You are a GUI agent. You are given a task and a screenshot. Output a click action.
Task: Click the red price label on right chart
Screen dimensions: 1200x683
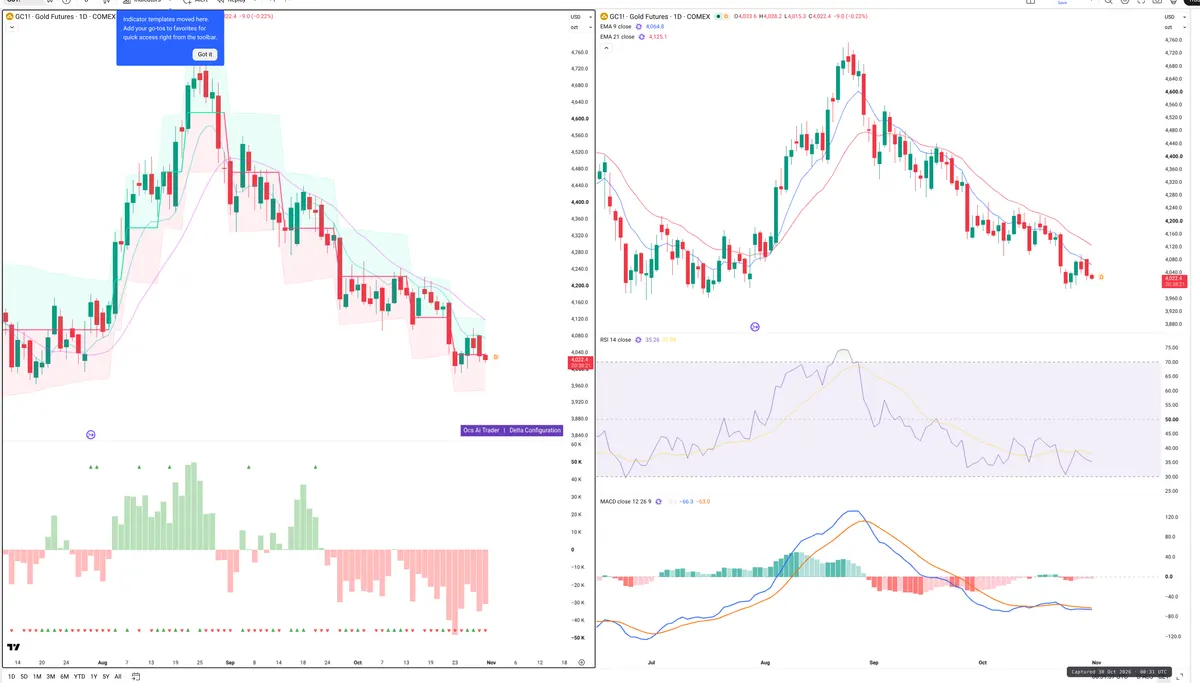click(x=1176, y=281)
